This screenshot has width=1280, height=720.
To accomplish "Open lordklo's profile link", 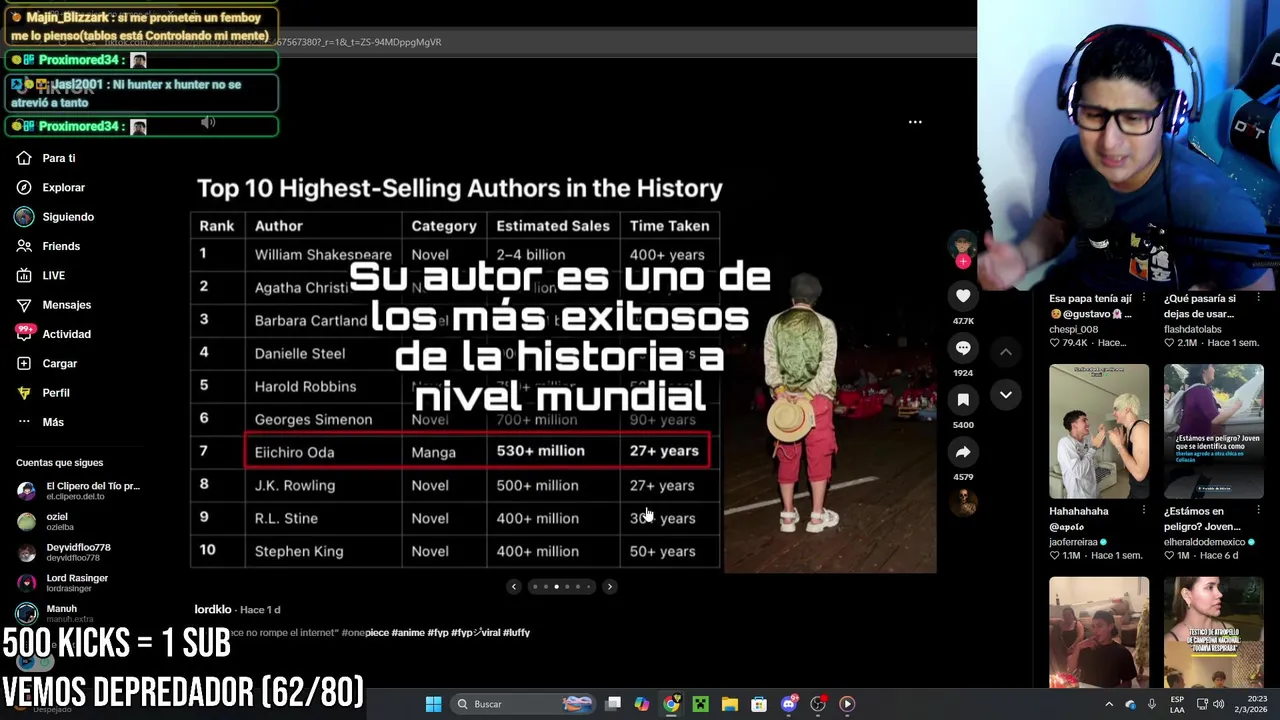I will 213,609.
